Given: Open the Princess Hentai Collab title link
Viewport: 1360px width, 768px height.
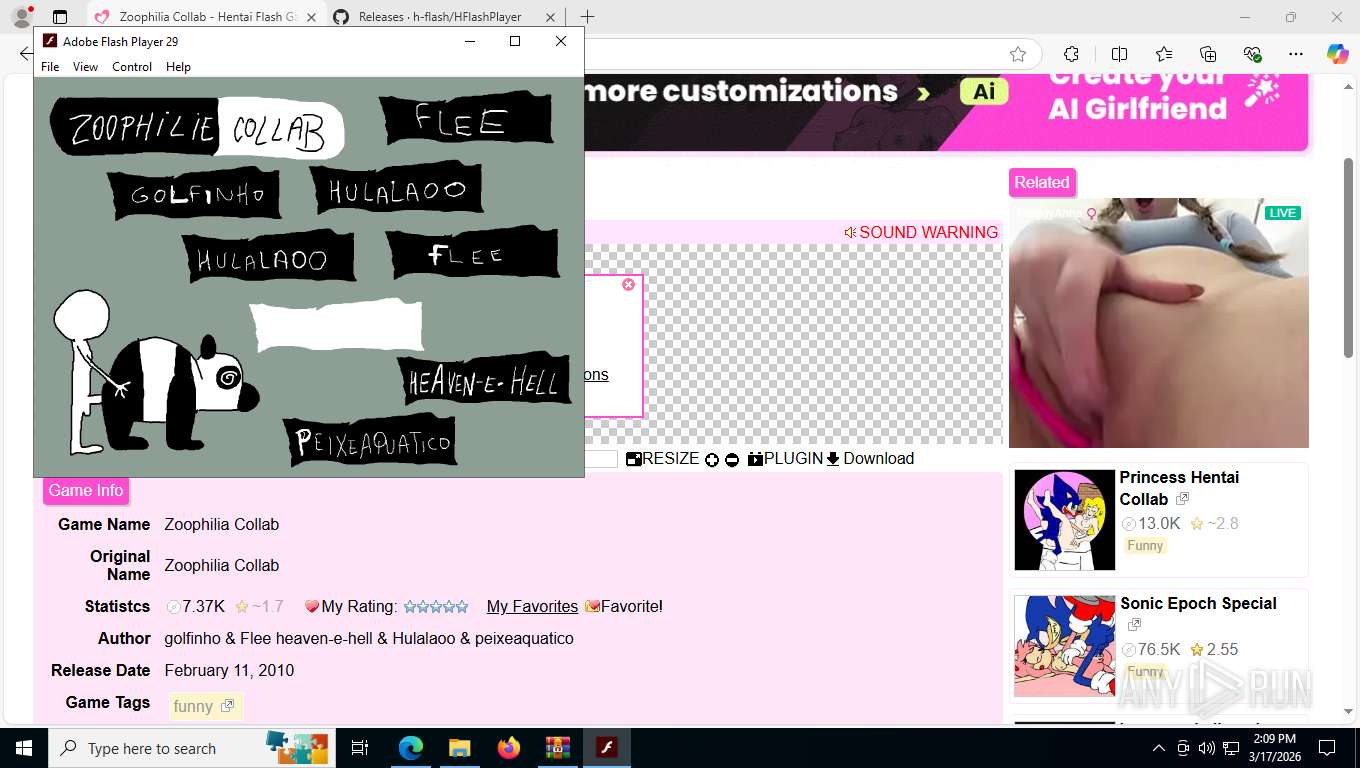Looking at the screenshot, I should pos(1179,488).
